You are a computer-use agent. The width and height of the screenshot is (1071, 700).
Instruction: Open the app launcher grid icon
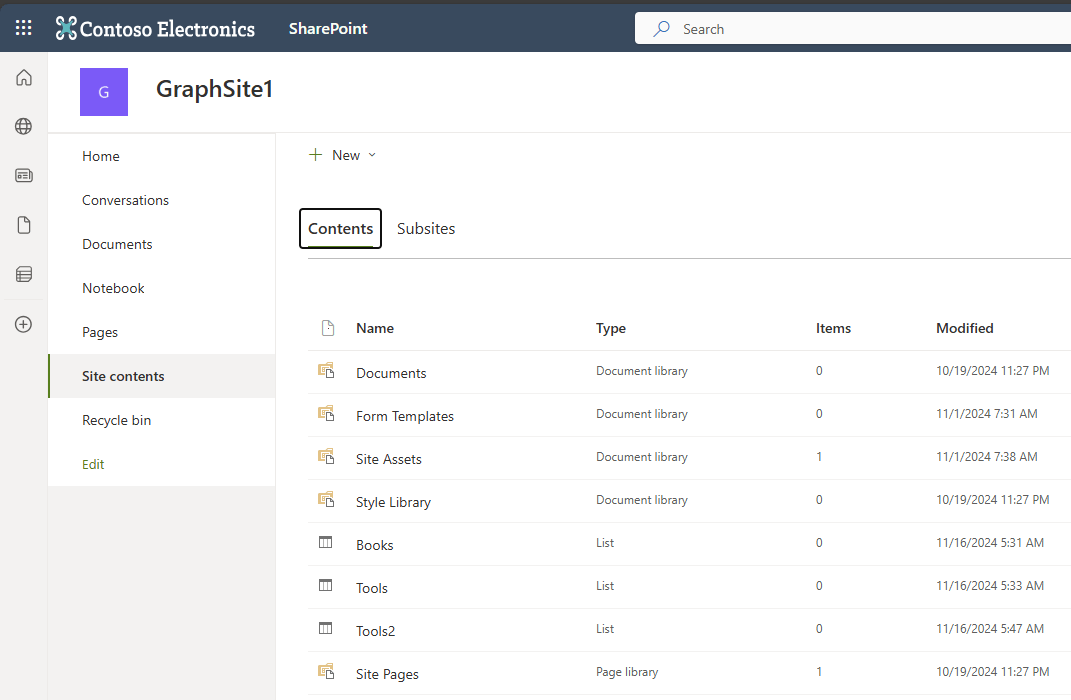23,27
